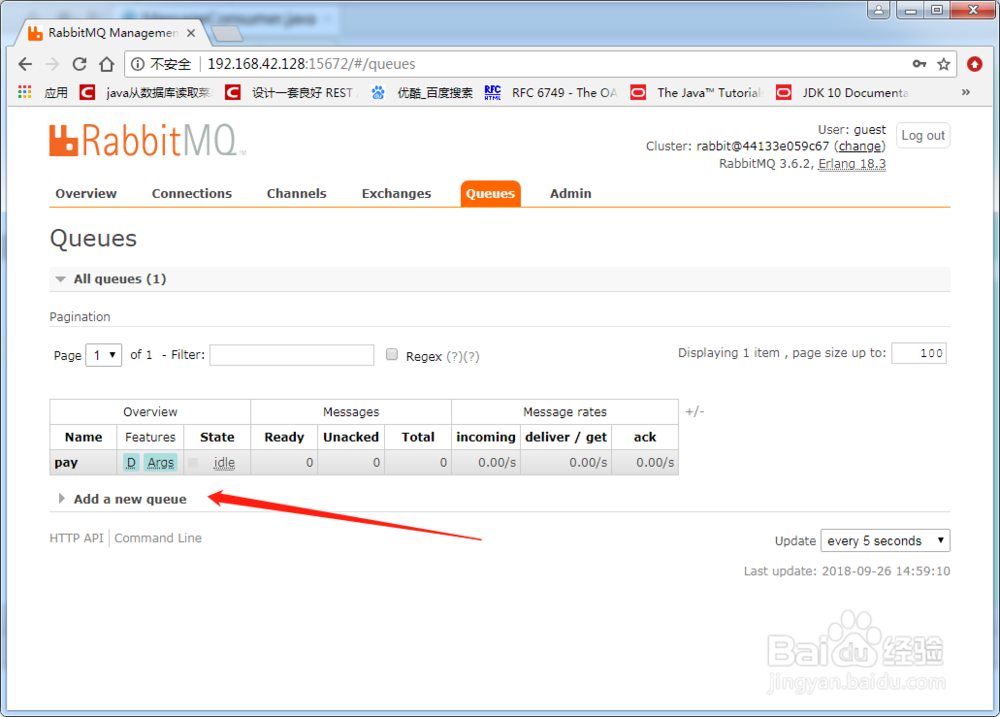This screenshot has width=1000, height=717.
Task: Sort by Total messages column
Action: (418, 437)
